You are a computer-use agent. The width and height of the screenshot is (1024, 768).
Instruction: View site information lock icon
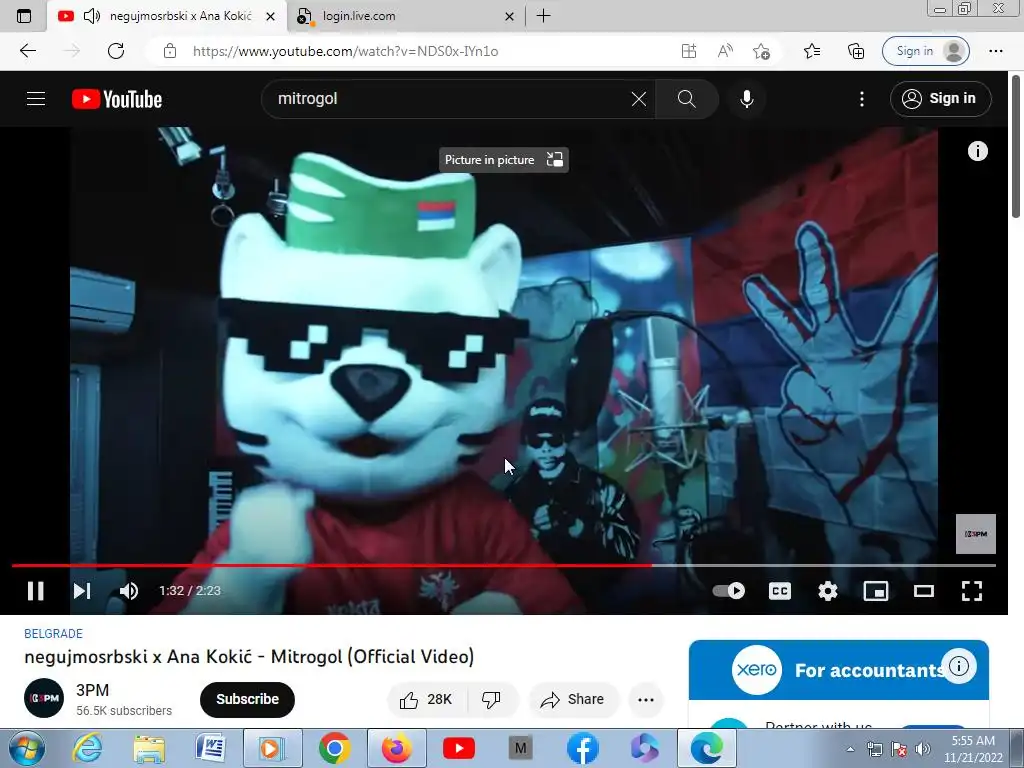coord(170,51)
